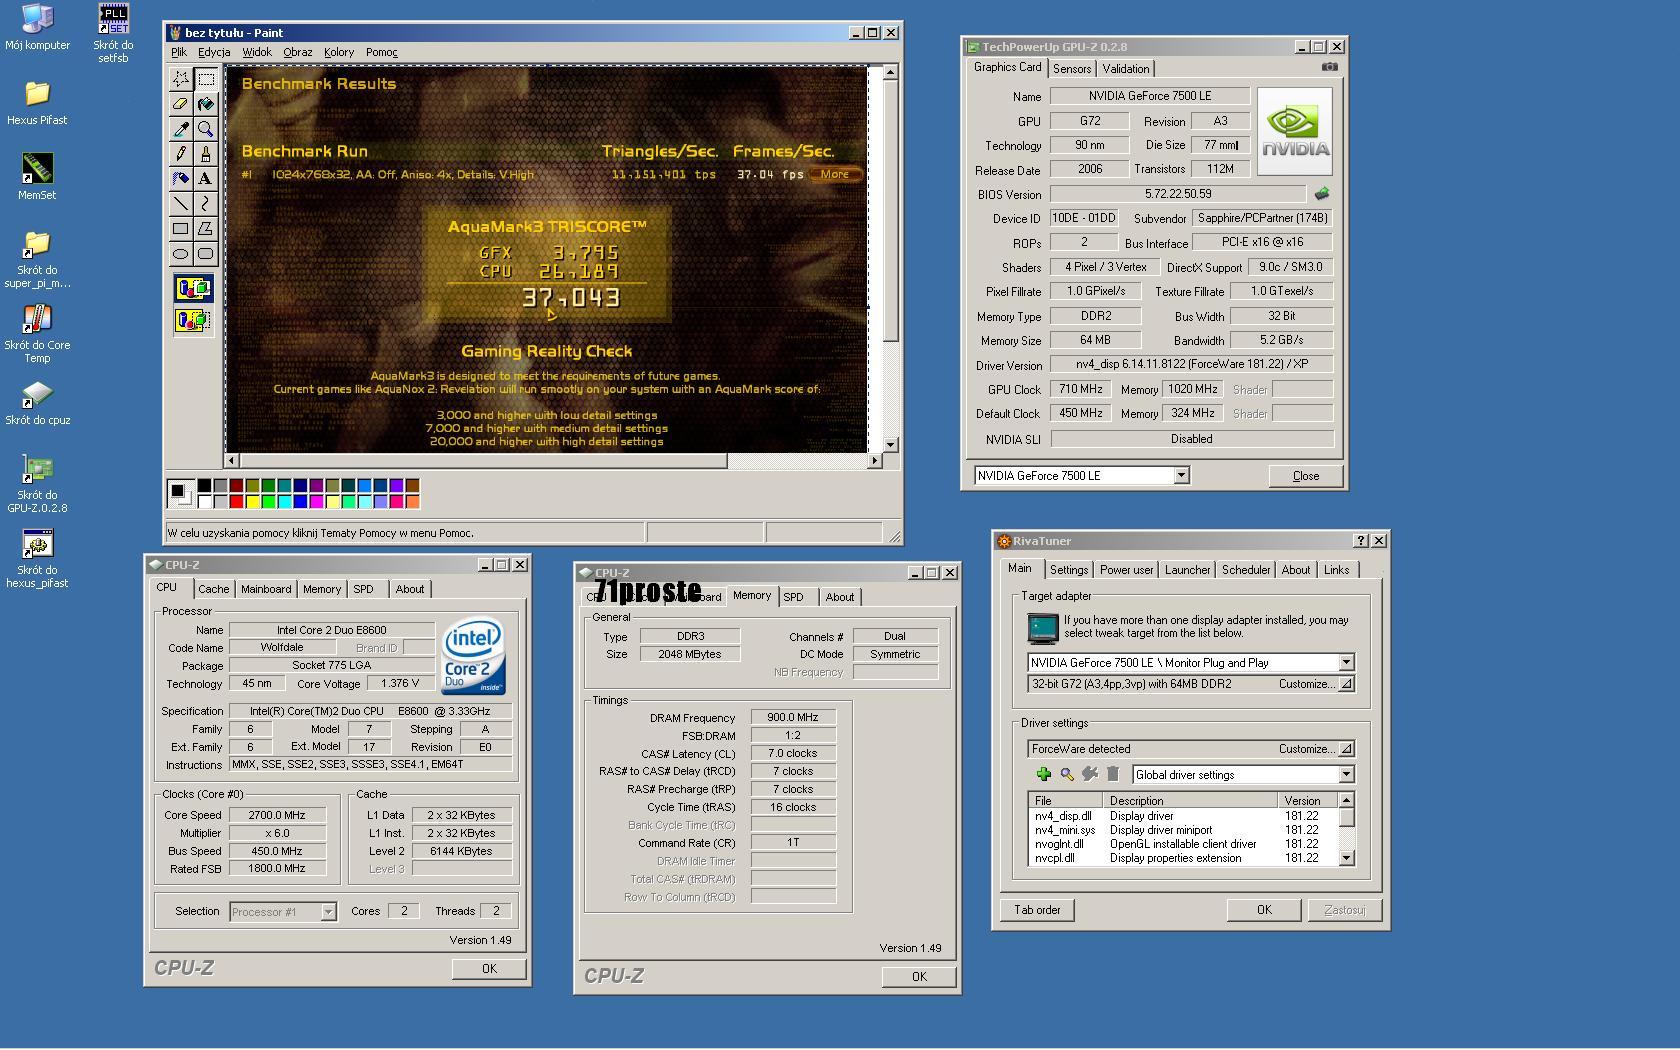Image resolution: width=1680 pixels, height=1050 pixels.
Task: Choose the Rounded Rectangle tool
Action: point(205,253)
